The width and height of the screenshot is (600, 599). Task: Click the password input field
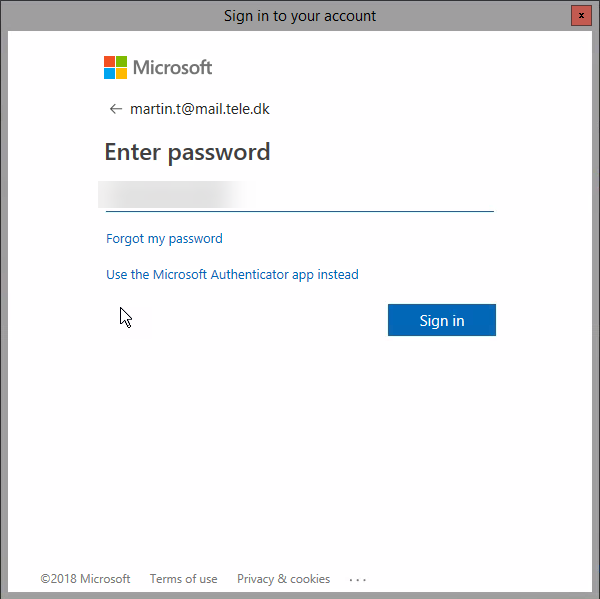(x=300, y=196)
